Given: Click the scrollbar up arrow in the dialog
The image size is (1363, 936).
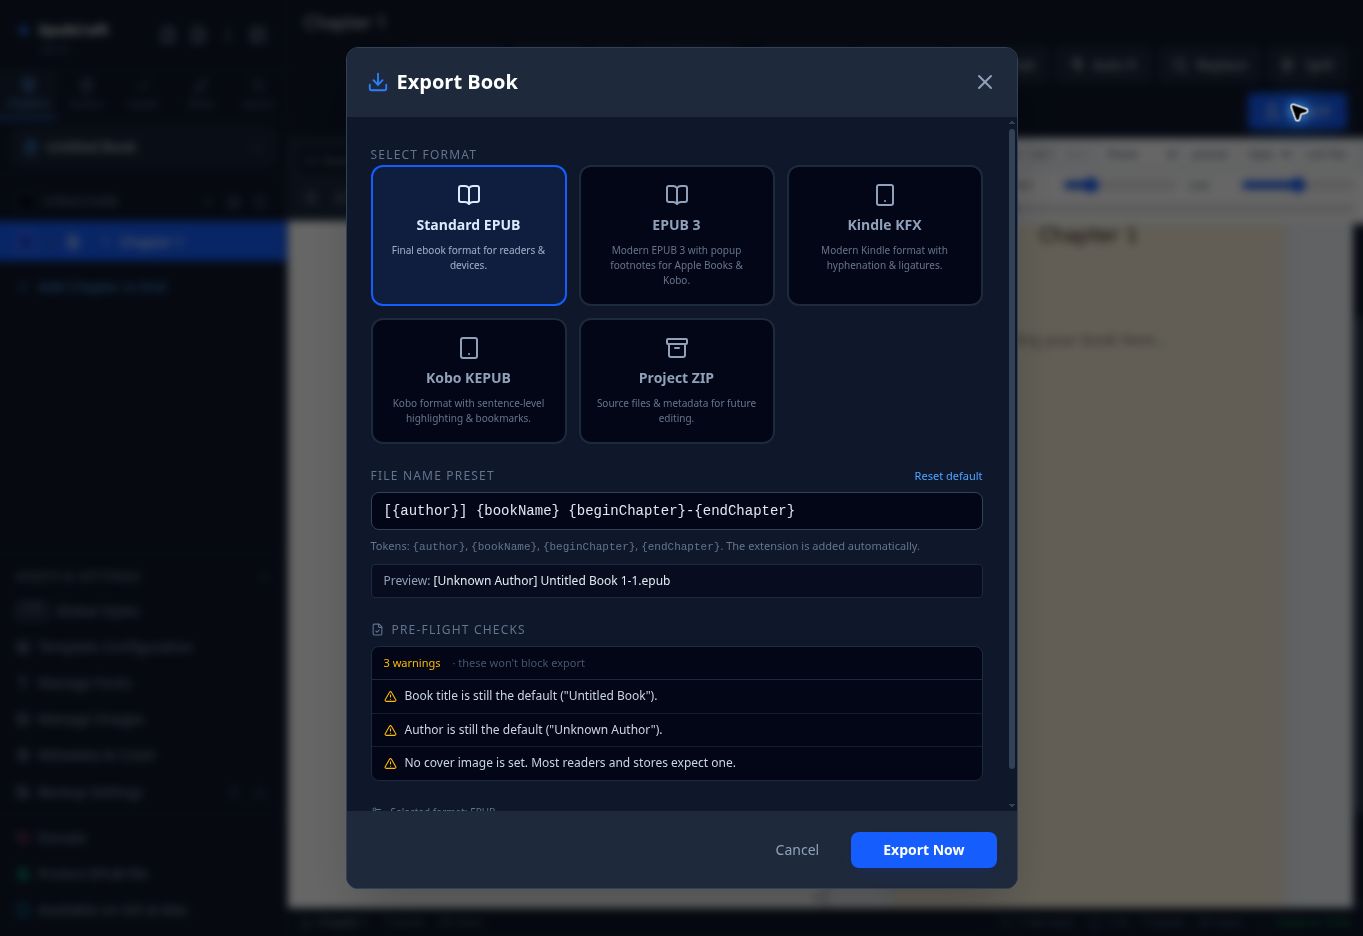Looking at the screenshot, I should click(x=1012, y=122).
